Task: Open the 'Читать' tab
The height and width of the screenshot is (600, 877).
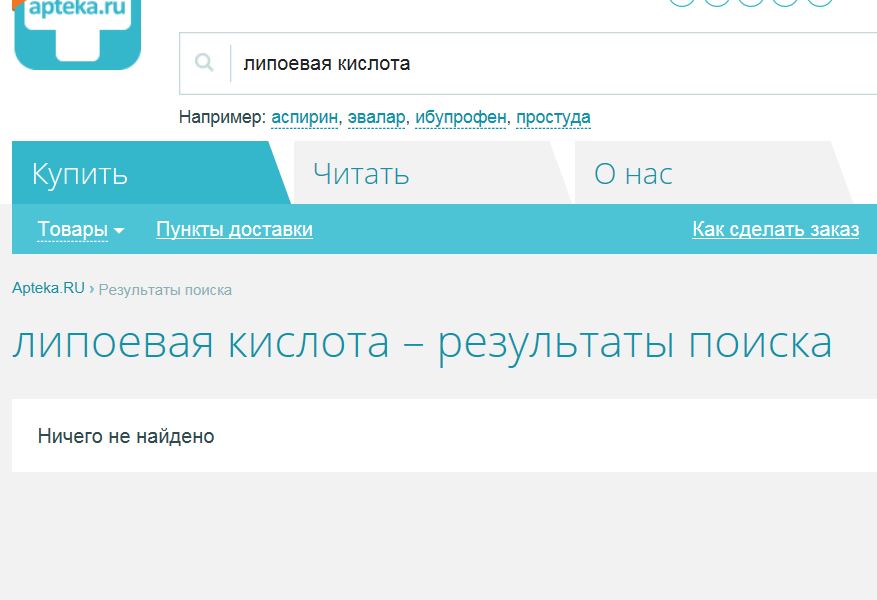Action: pyautogui.click(x=361, y=173)
